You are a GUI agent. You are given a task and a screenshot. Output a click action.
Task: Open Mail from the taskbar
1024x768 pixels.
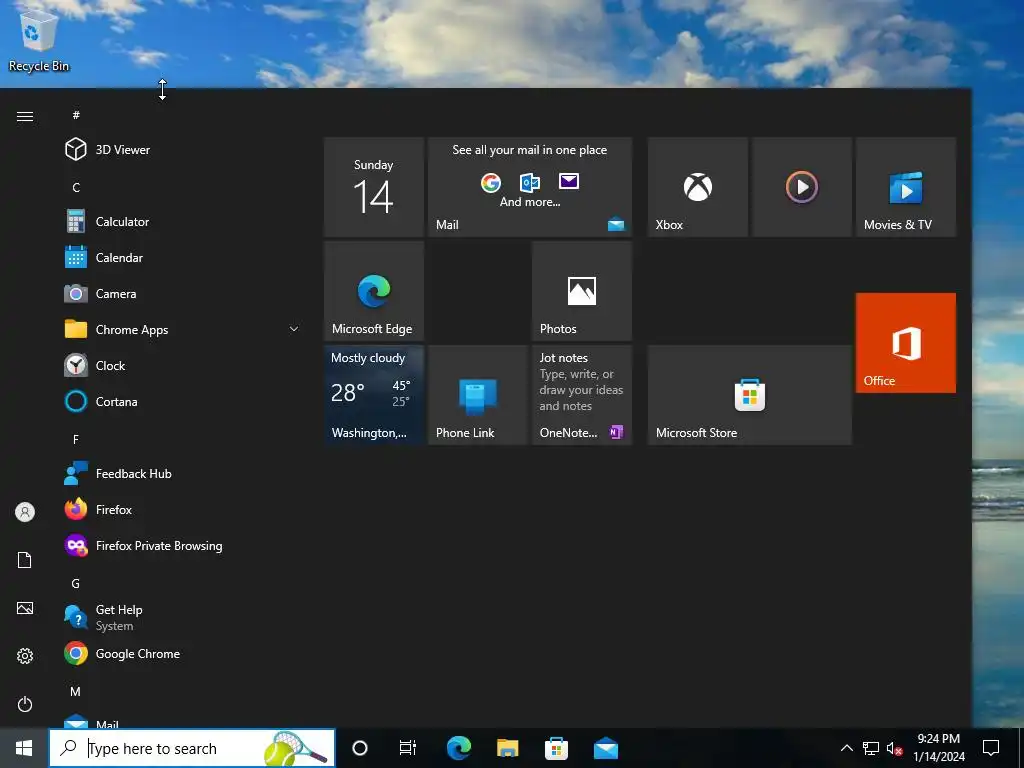coord(605,748)
